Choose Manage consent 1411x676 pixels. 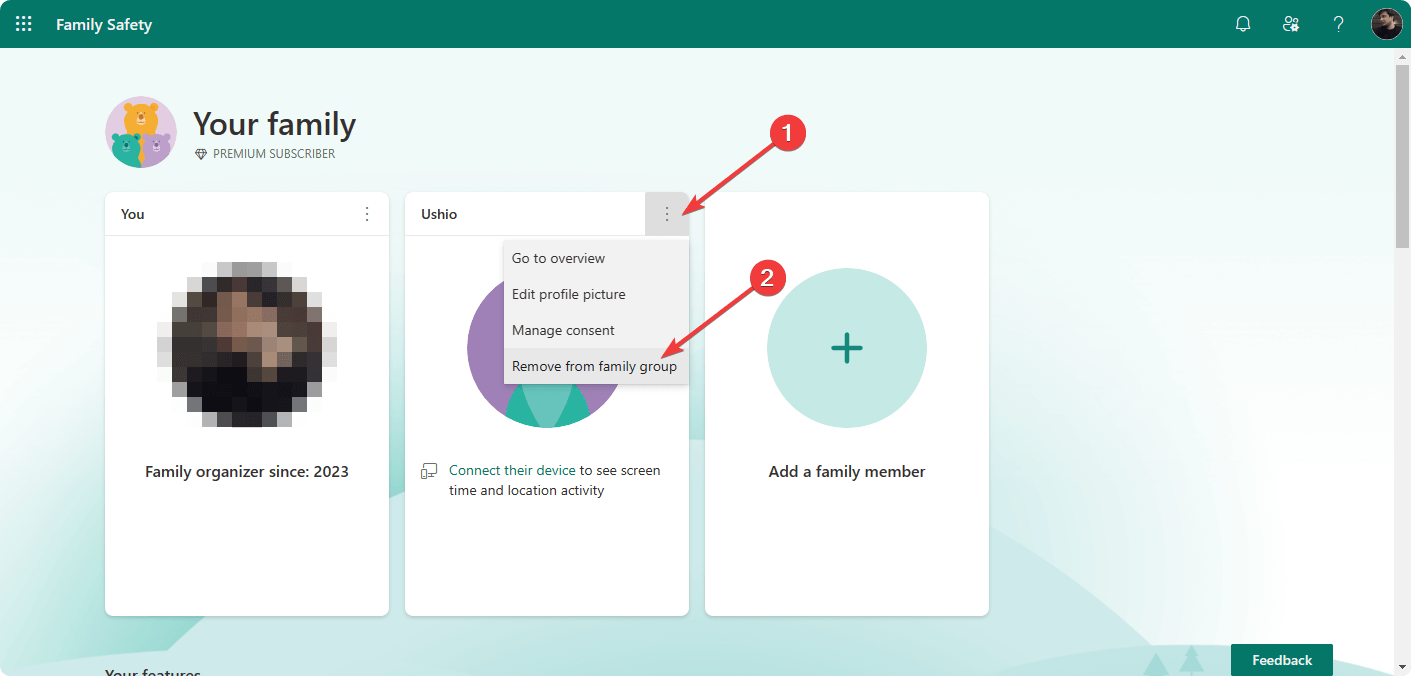coord(596,330)
